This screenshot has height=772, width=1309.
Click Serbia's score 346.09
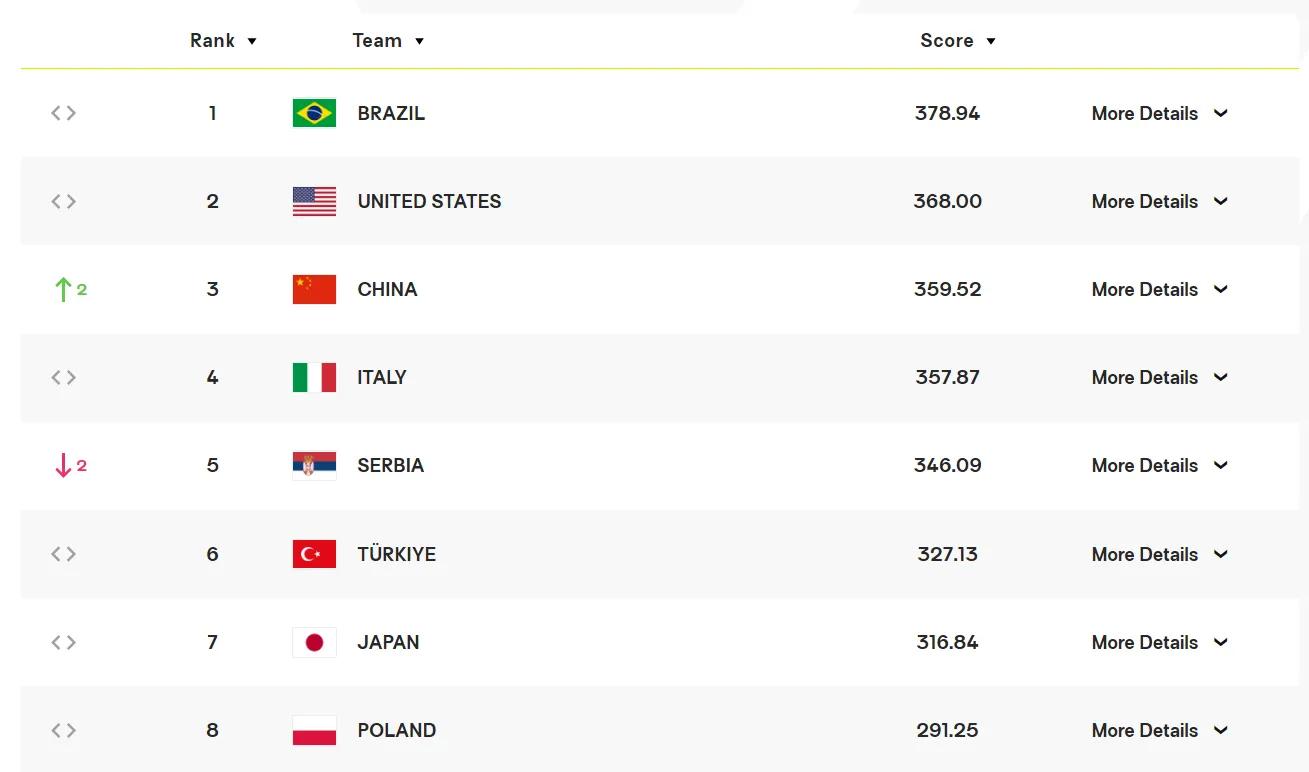coord(947,465)
